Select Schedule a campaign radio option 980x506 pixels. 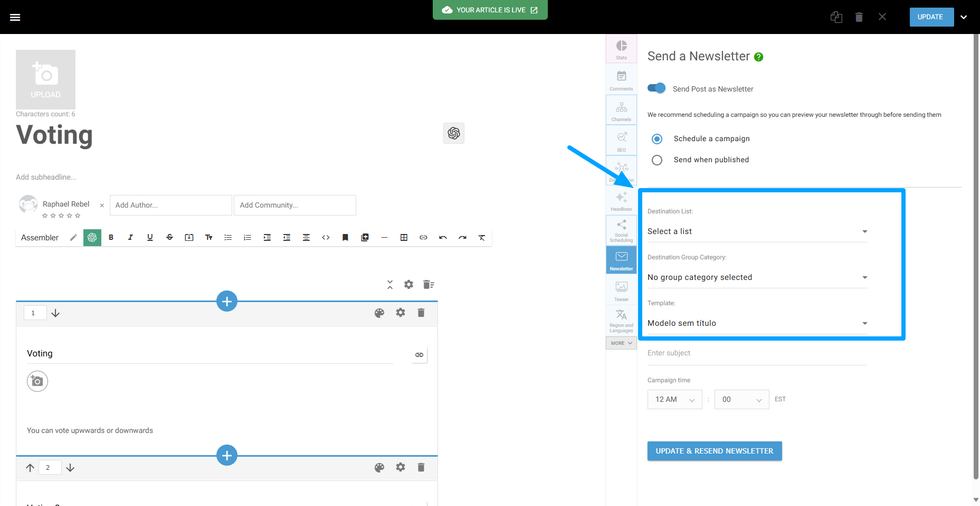point(657,139)
